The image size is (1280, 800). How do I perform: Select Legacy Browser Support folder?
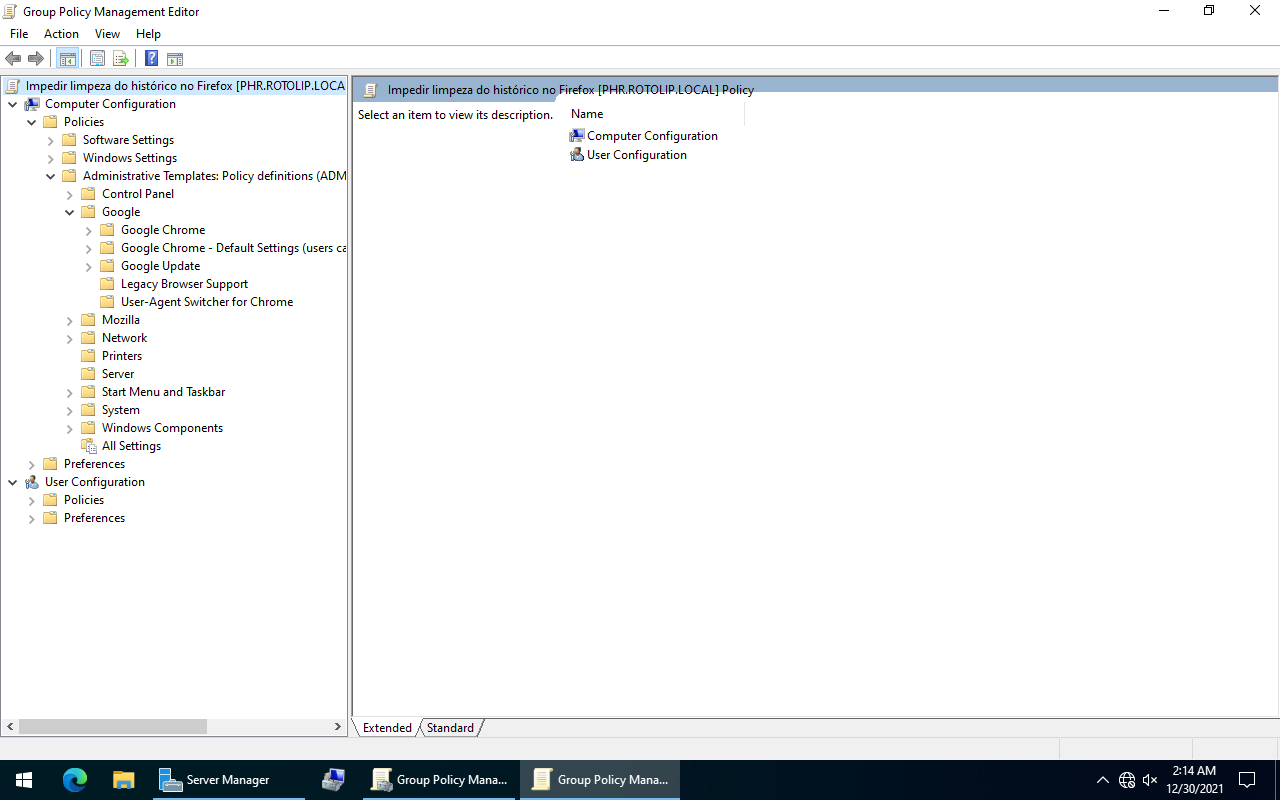click(x=184, y=284)
